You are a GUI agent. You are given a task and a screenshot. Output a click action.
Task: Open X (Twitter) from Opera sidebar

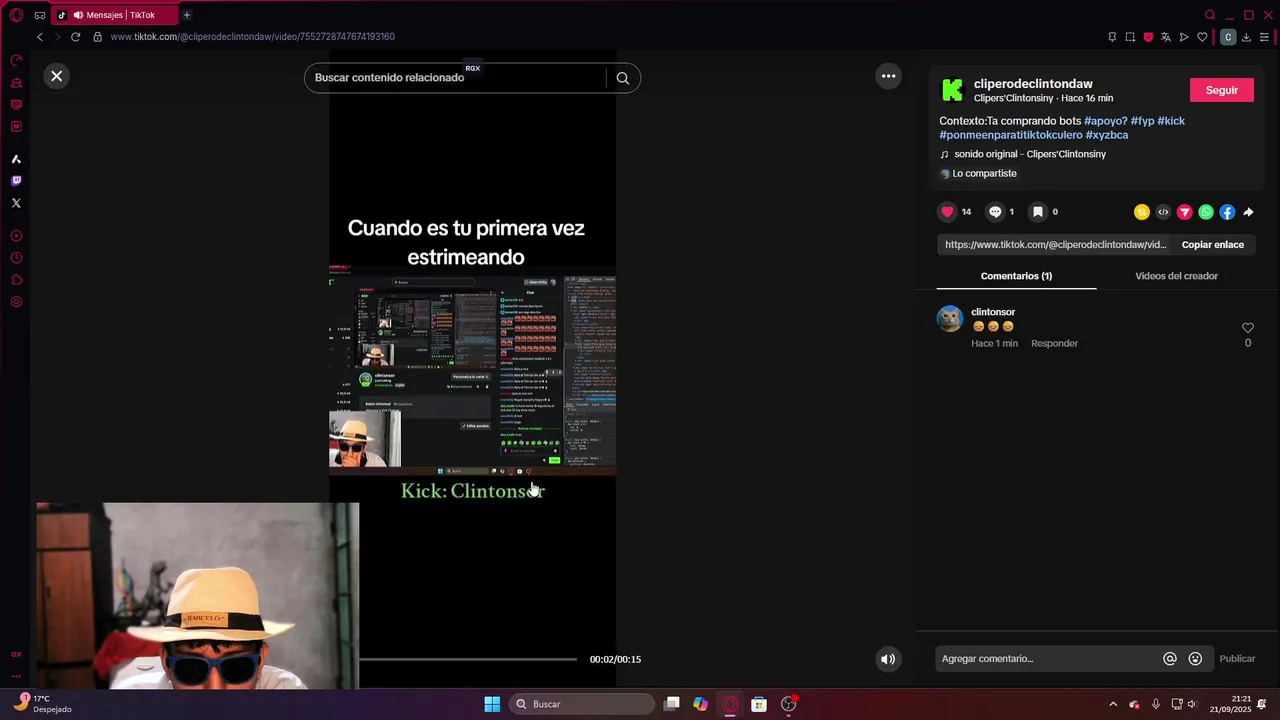pos(16,203)
